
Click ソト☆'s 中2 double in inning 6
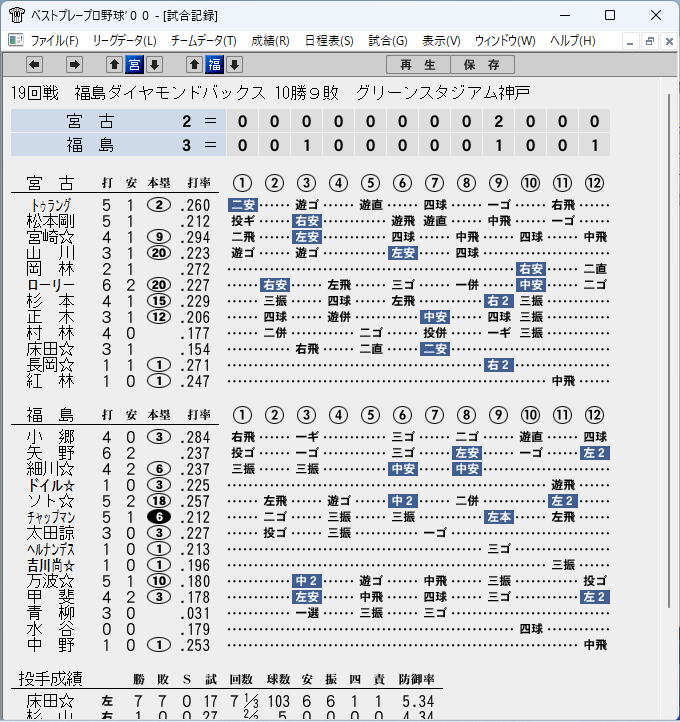pyautogui.click(x=403, y=501)
